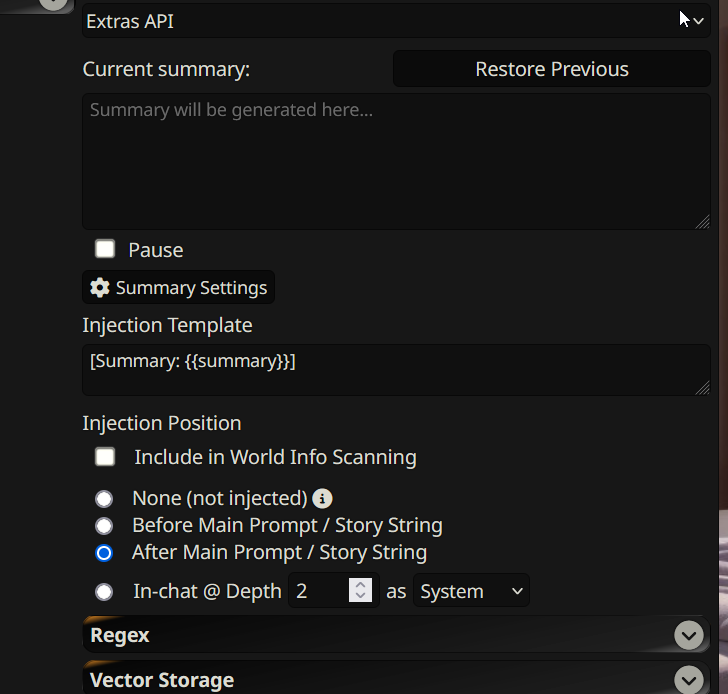Click in the Current summary text area

pyautogui.click(x=396, y=162)
